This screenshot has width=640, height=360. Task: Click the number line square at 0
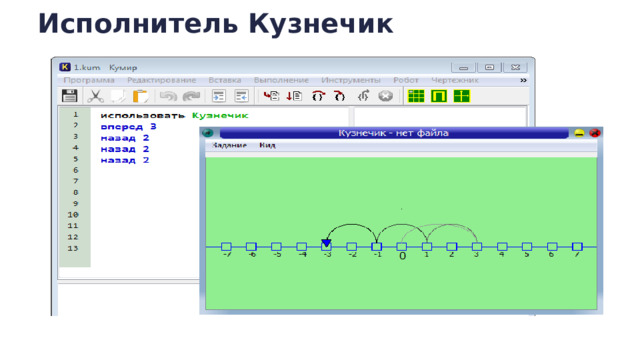point(402,247)
